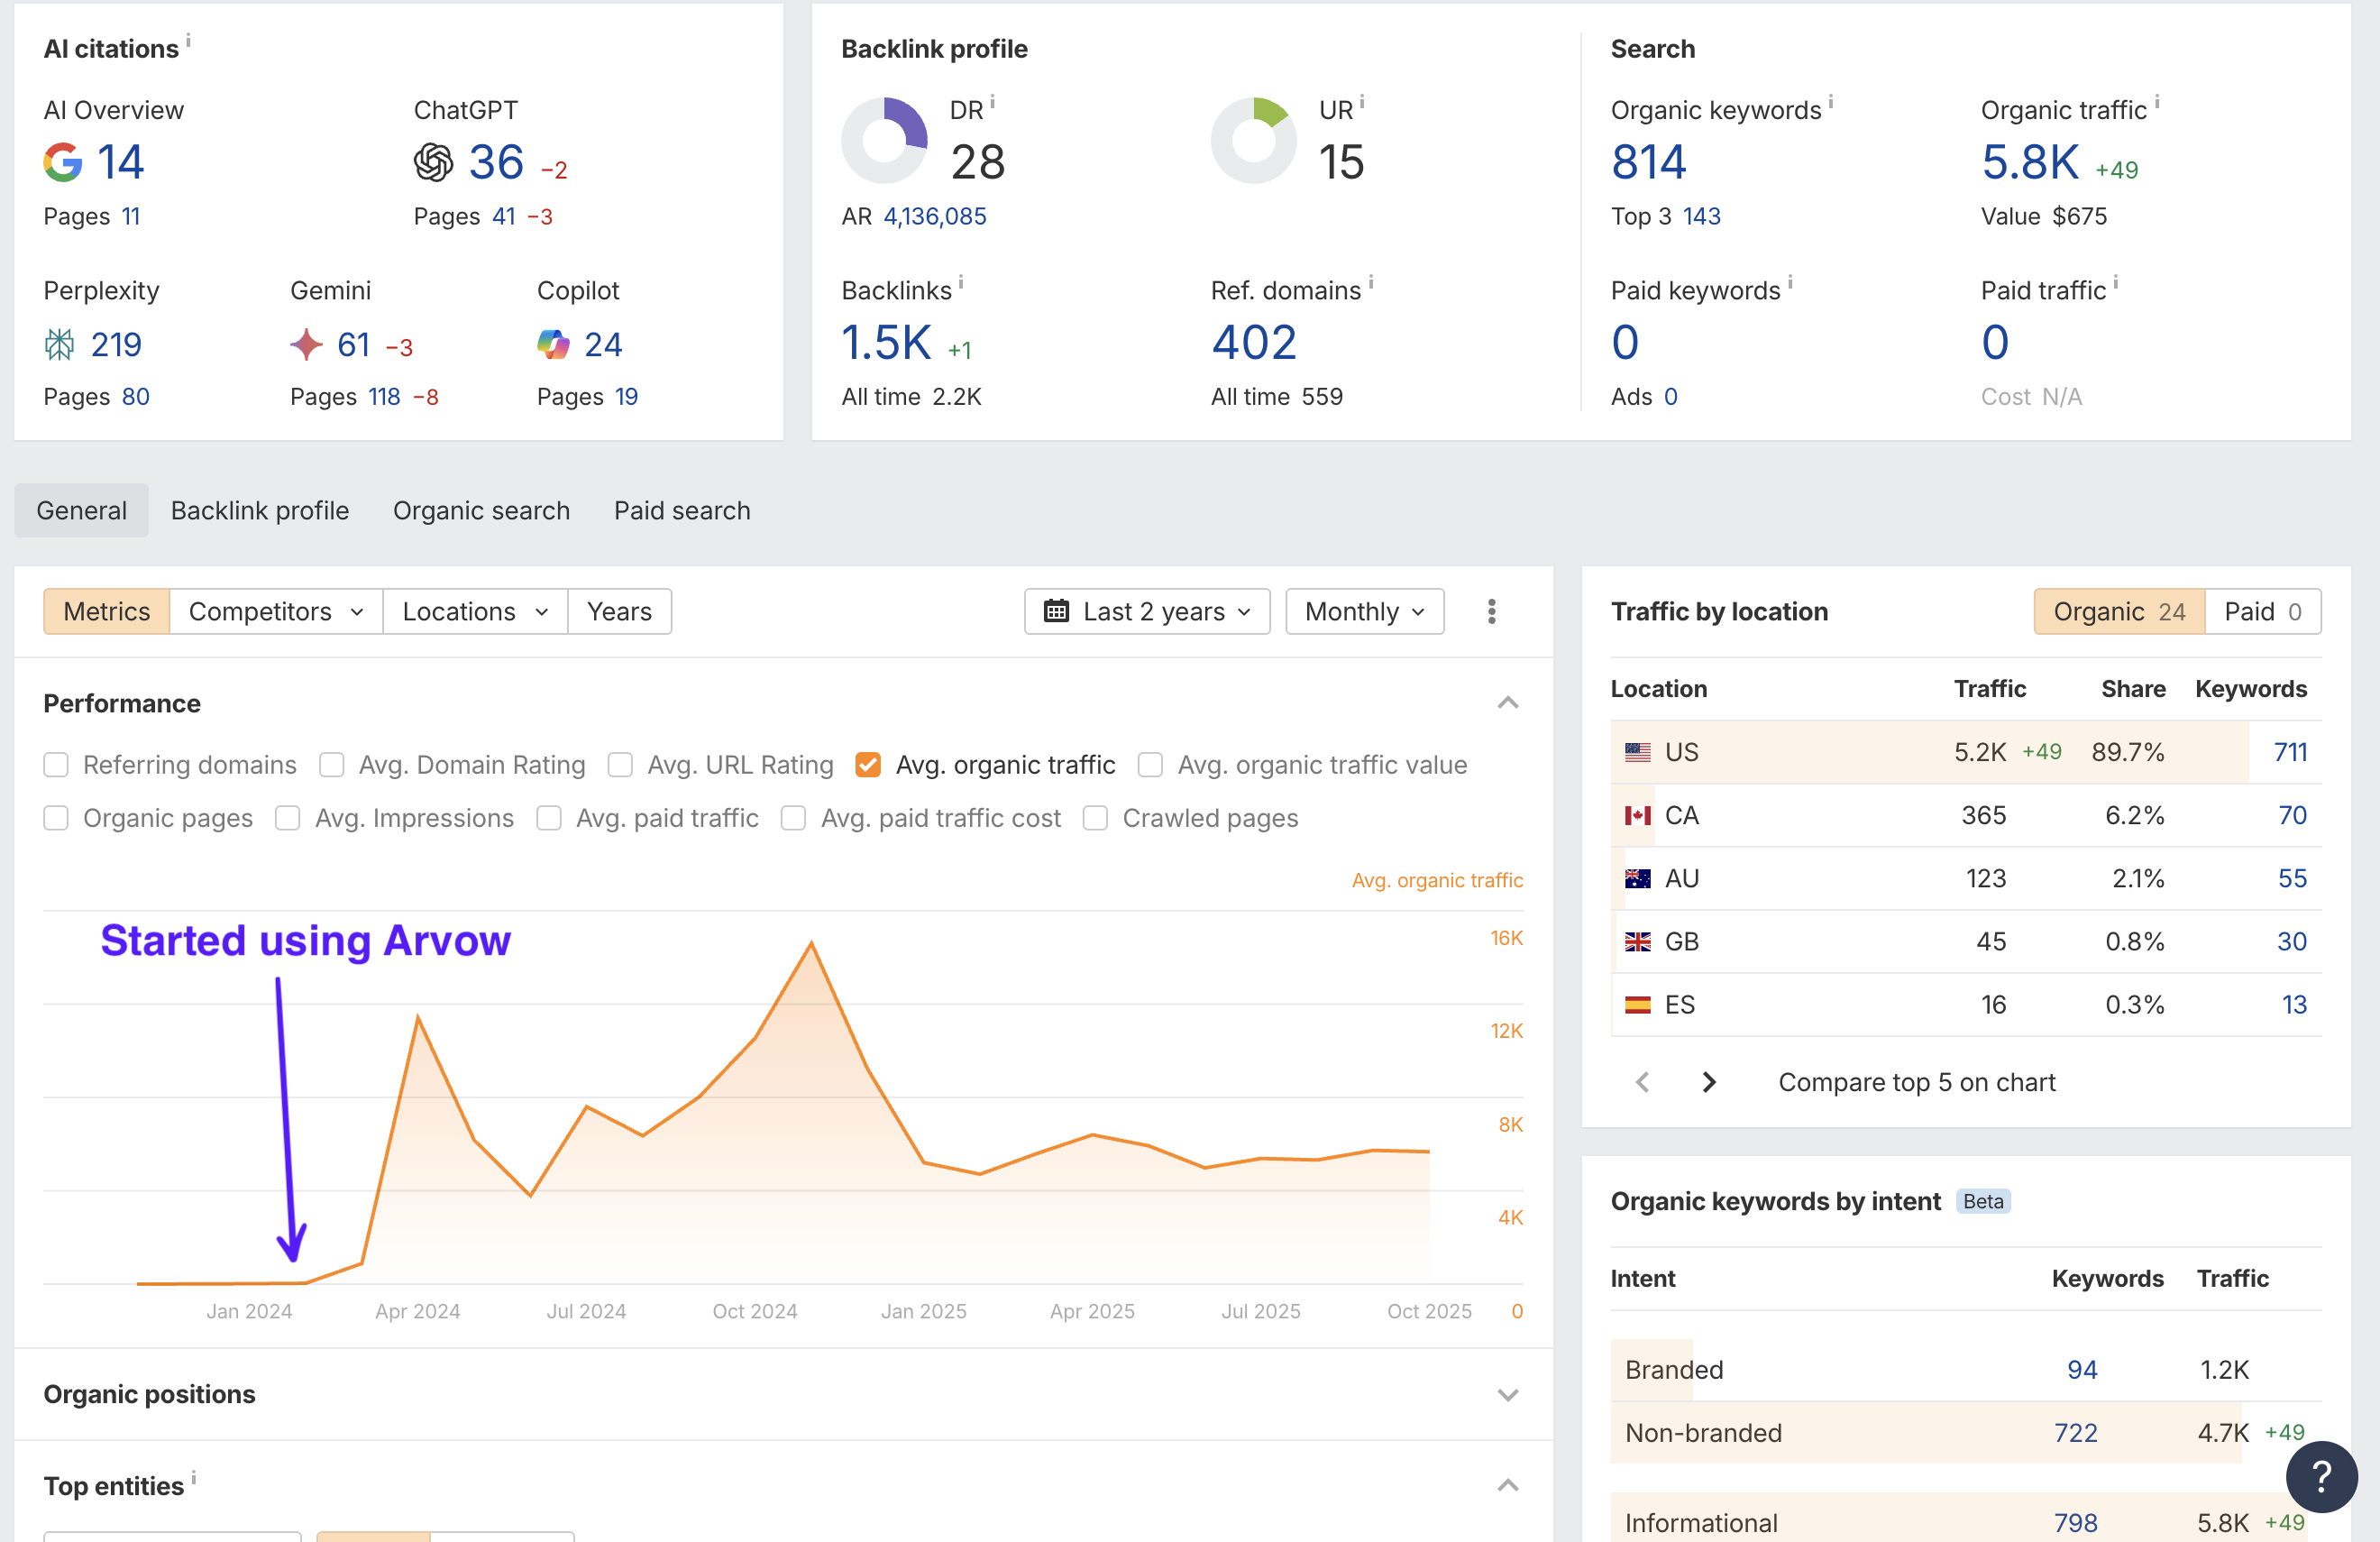Disable Avg. organic traffic checkbox
The image size is (2380, 1542).
tap(868, 765)
